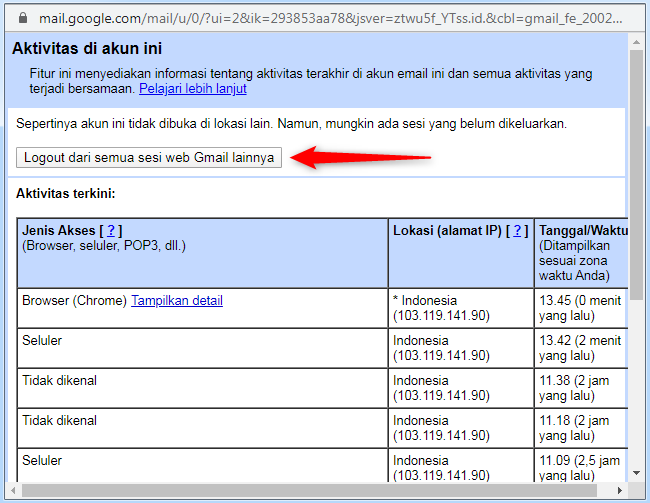Click the Seluler cell in the 13.42 row
Screen dimensions: 650x503
[203, 348]
